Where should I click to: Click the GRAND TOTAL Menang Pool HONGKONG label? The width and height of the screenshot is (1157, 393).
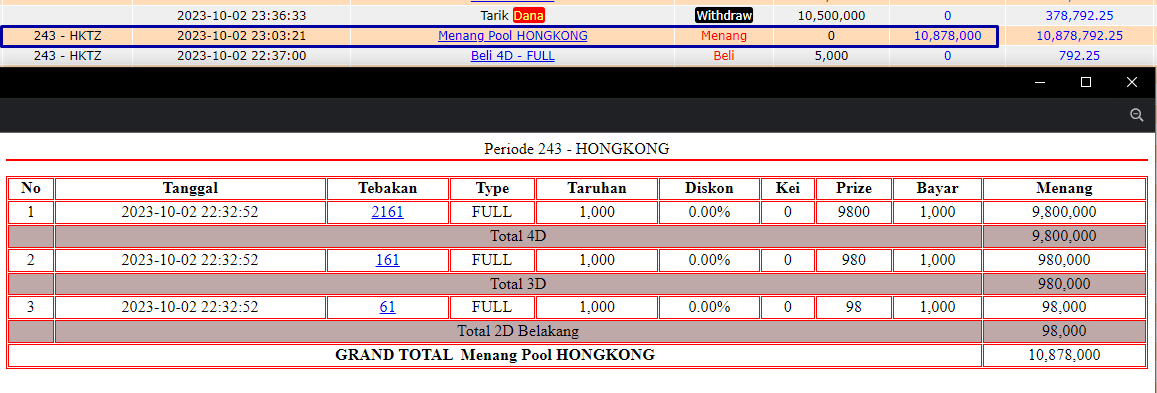495,355
